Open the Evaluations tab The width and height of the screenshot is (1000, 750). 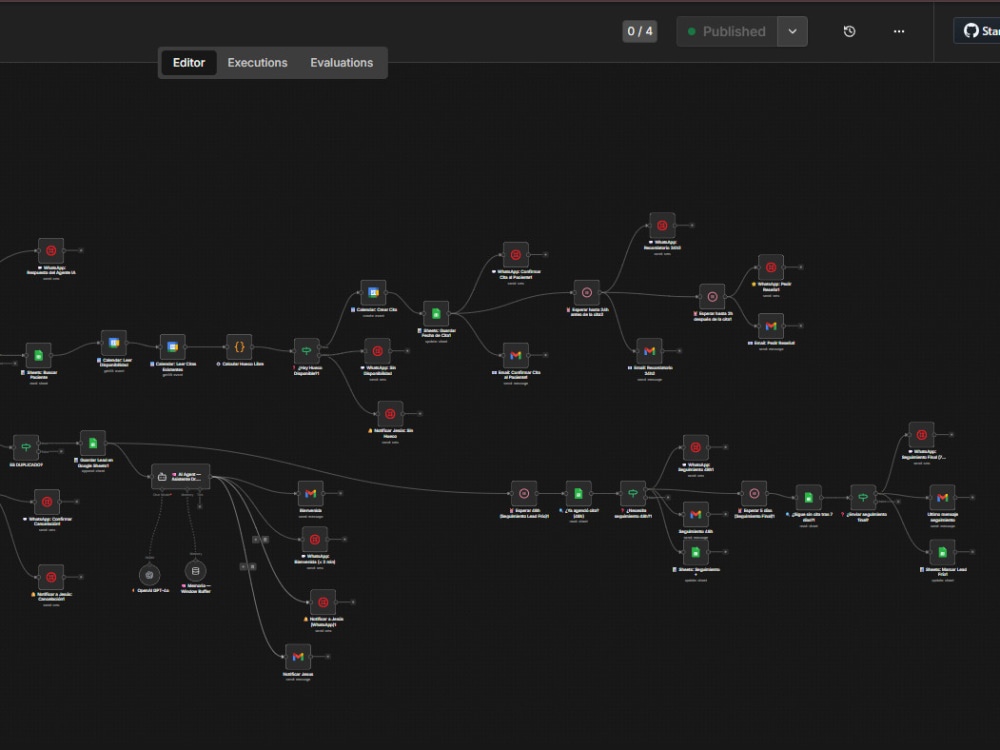point(342,62)
